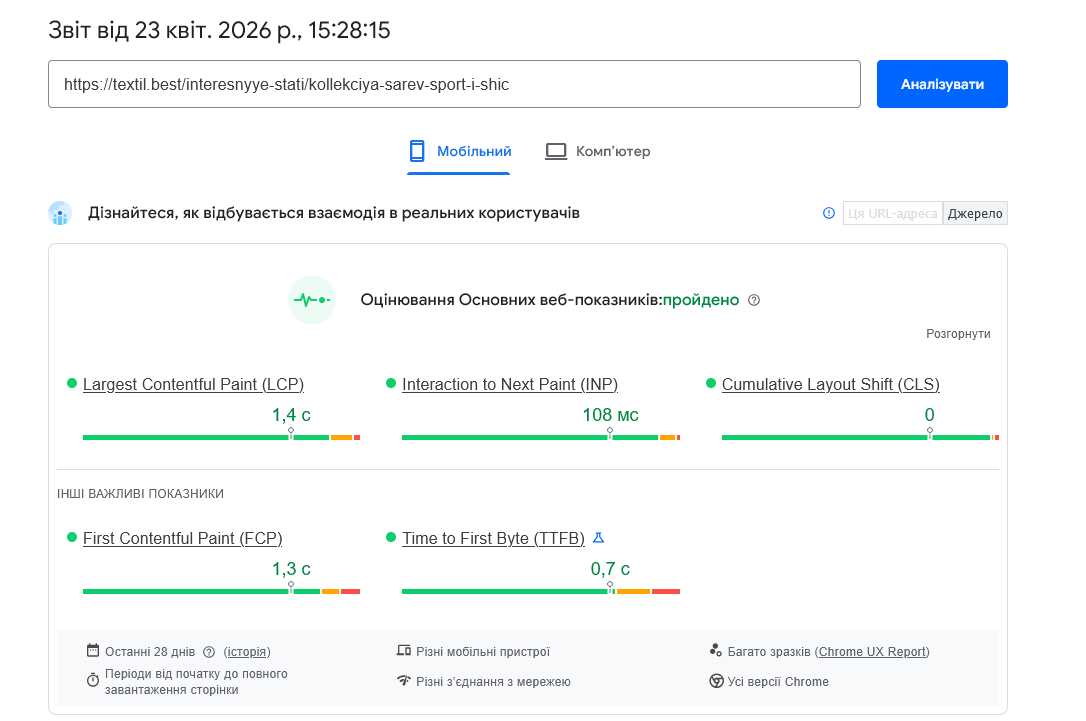Click the Core Web Vitals pulse icon
This screenshot has width=1086, height=721.
click(311, 300)
